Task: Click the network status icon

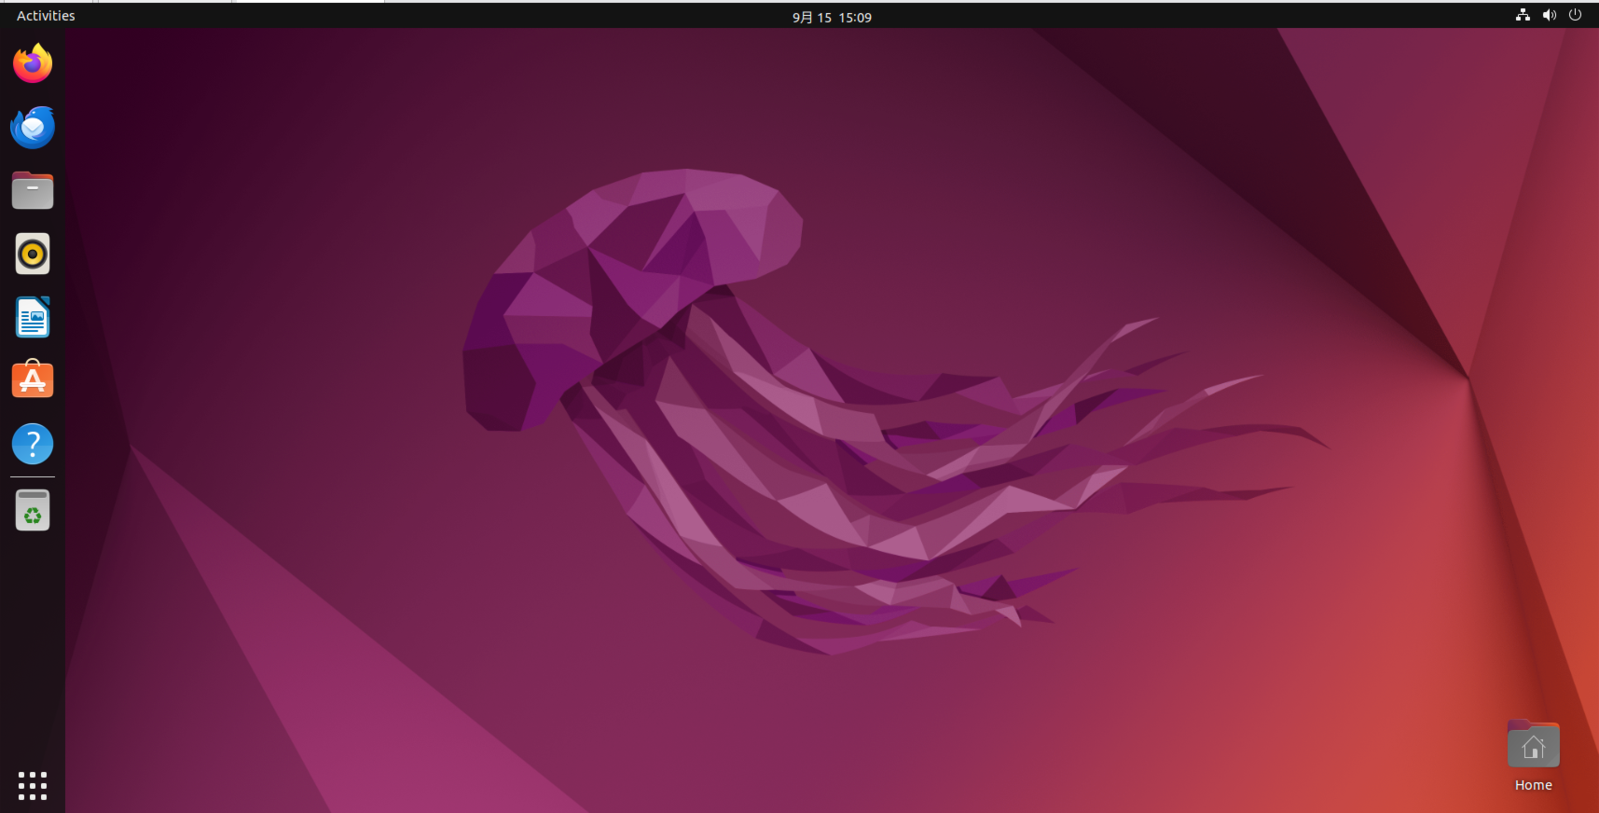Action: (1522, 15)
